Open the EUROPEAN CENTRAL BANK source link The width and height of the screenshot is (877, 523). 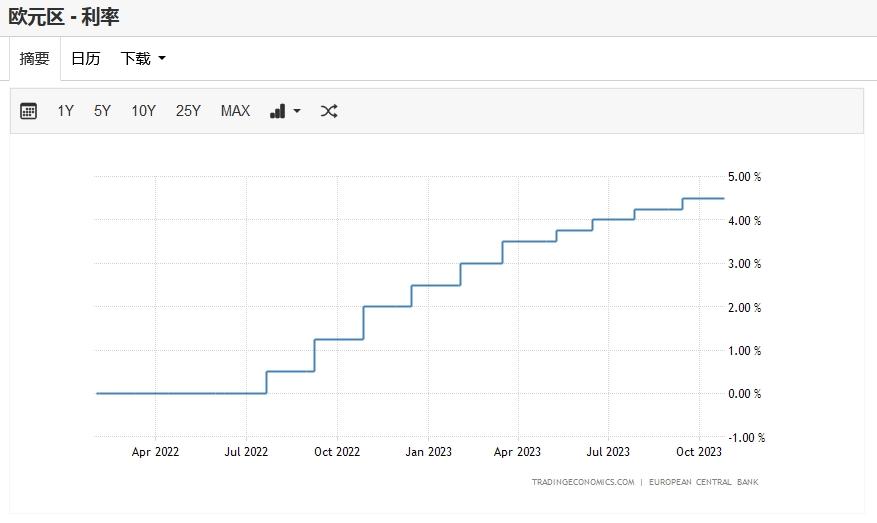704,482
